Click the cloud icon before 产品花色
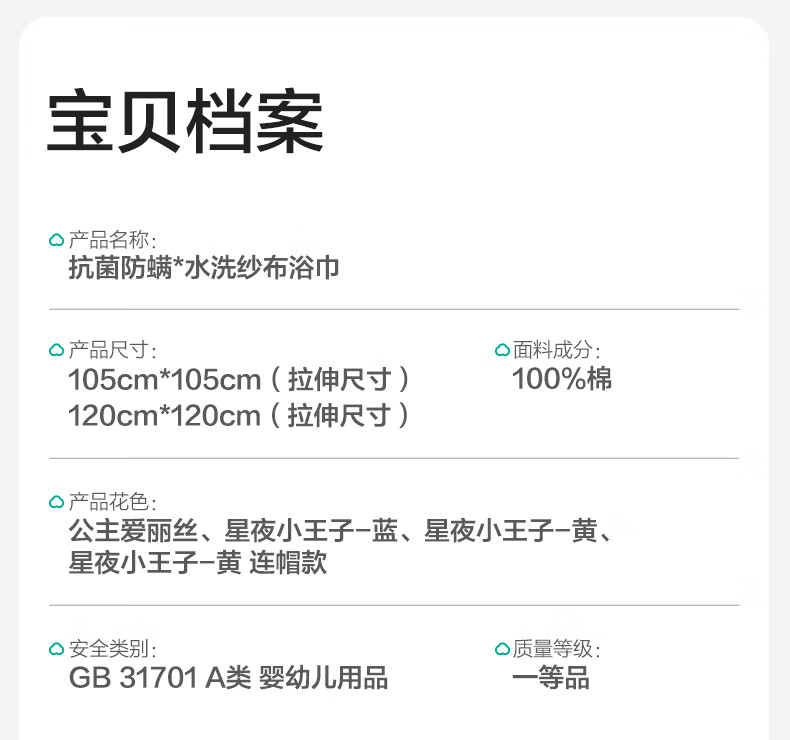This screenshot has height=740, width=790. click(56, 502)
